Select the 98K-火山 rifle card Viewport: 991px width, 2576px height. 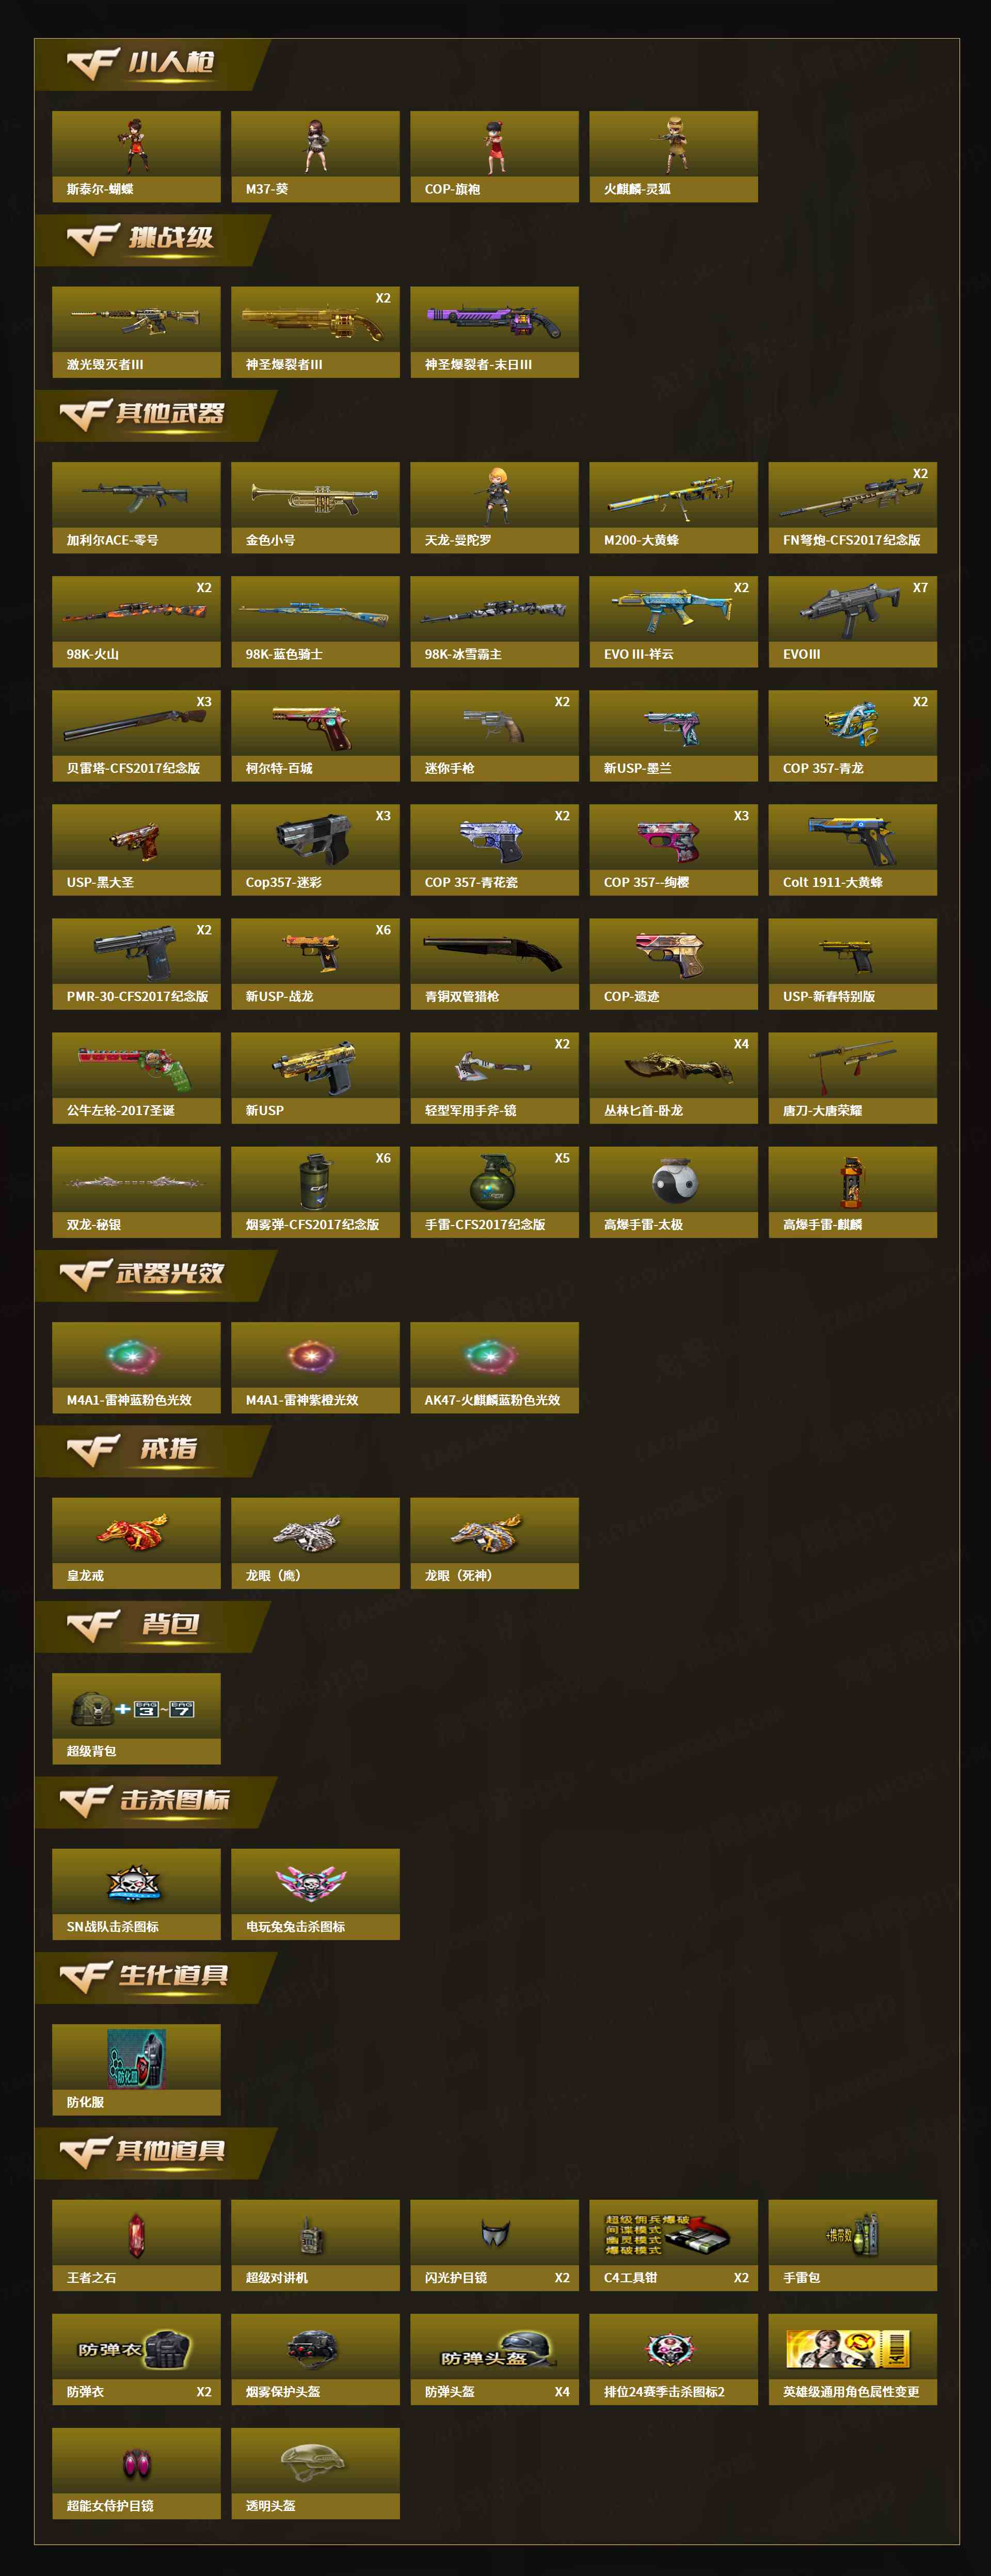coord(136,621)
